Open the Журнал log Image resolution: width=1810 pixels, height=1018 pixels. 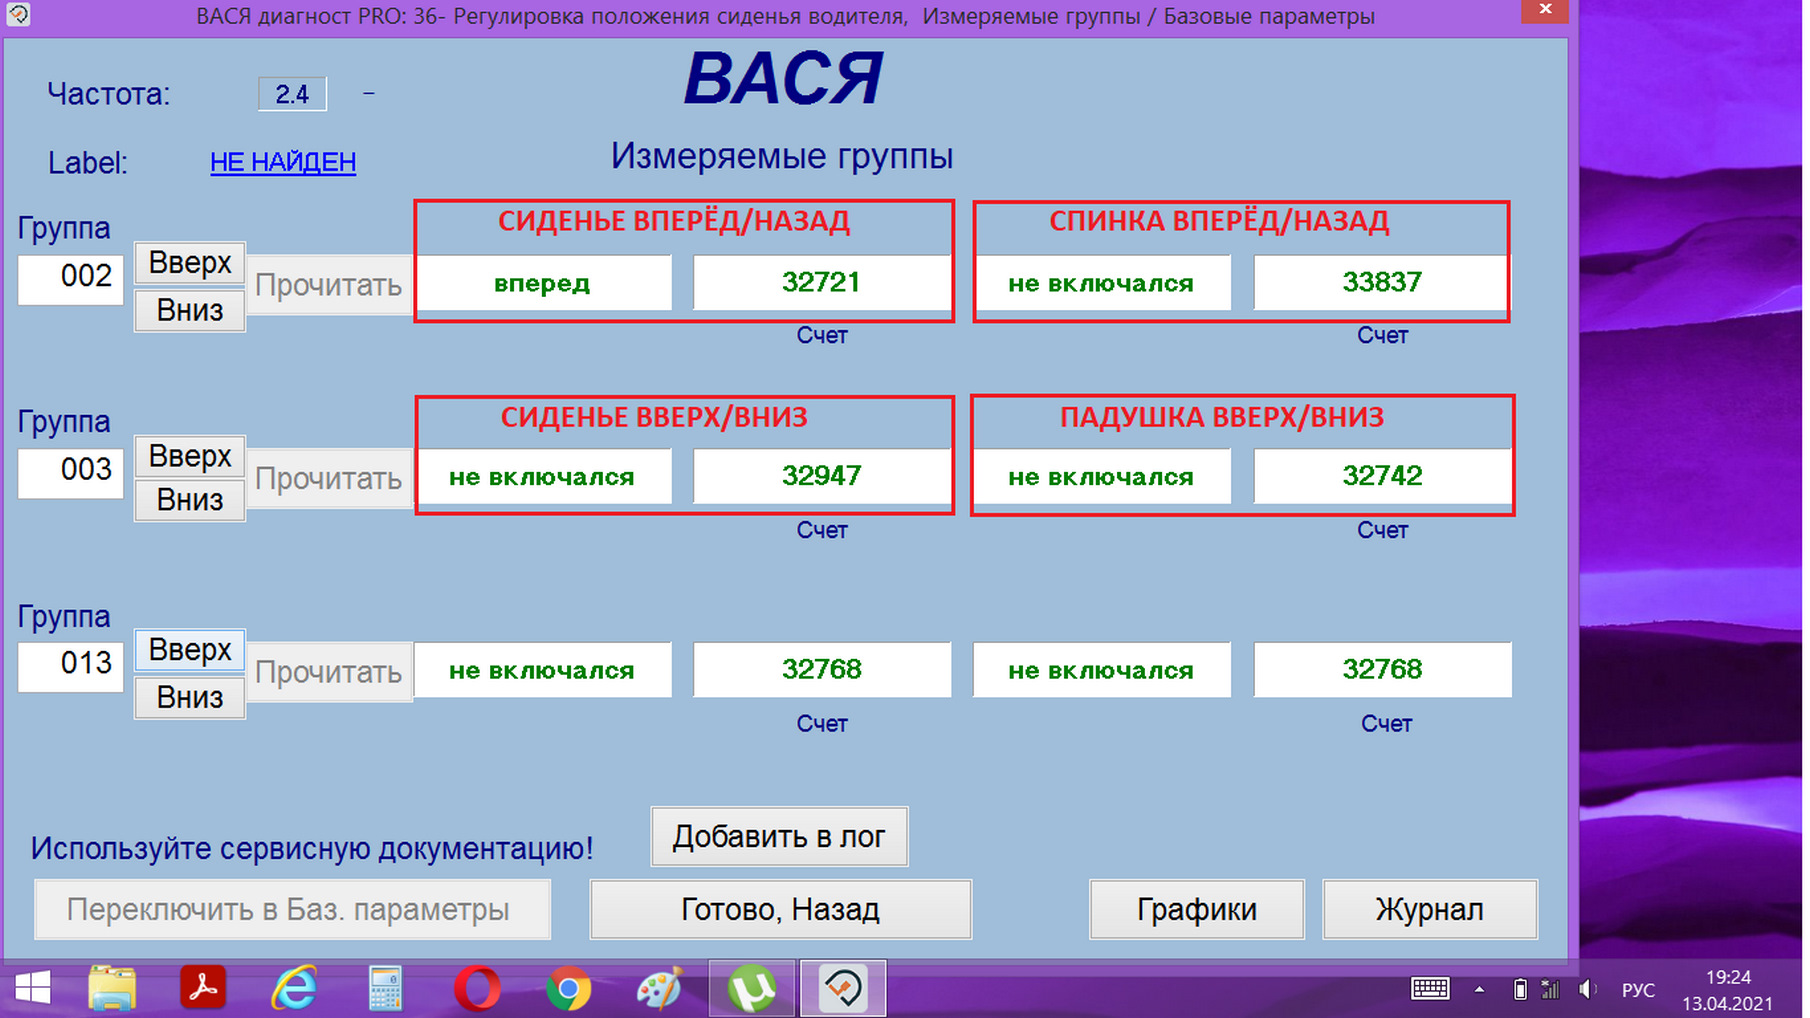[1430, 910]
